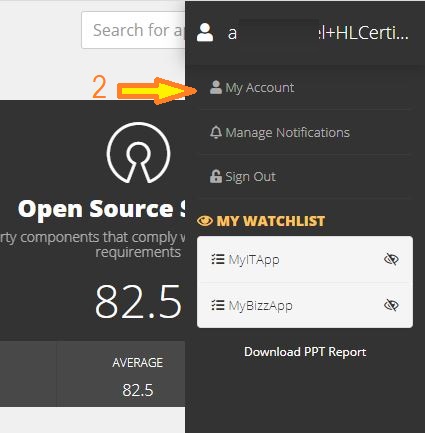
Task: Click the MyBizzApp checklist icon
Action: coord(218,305)
